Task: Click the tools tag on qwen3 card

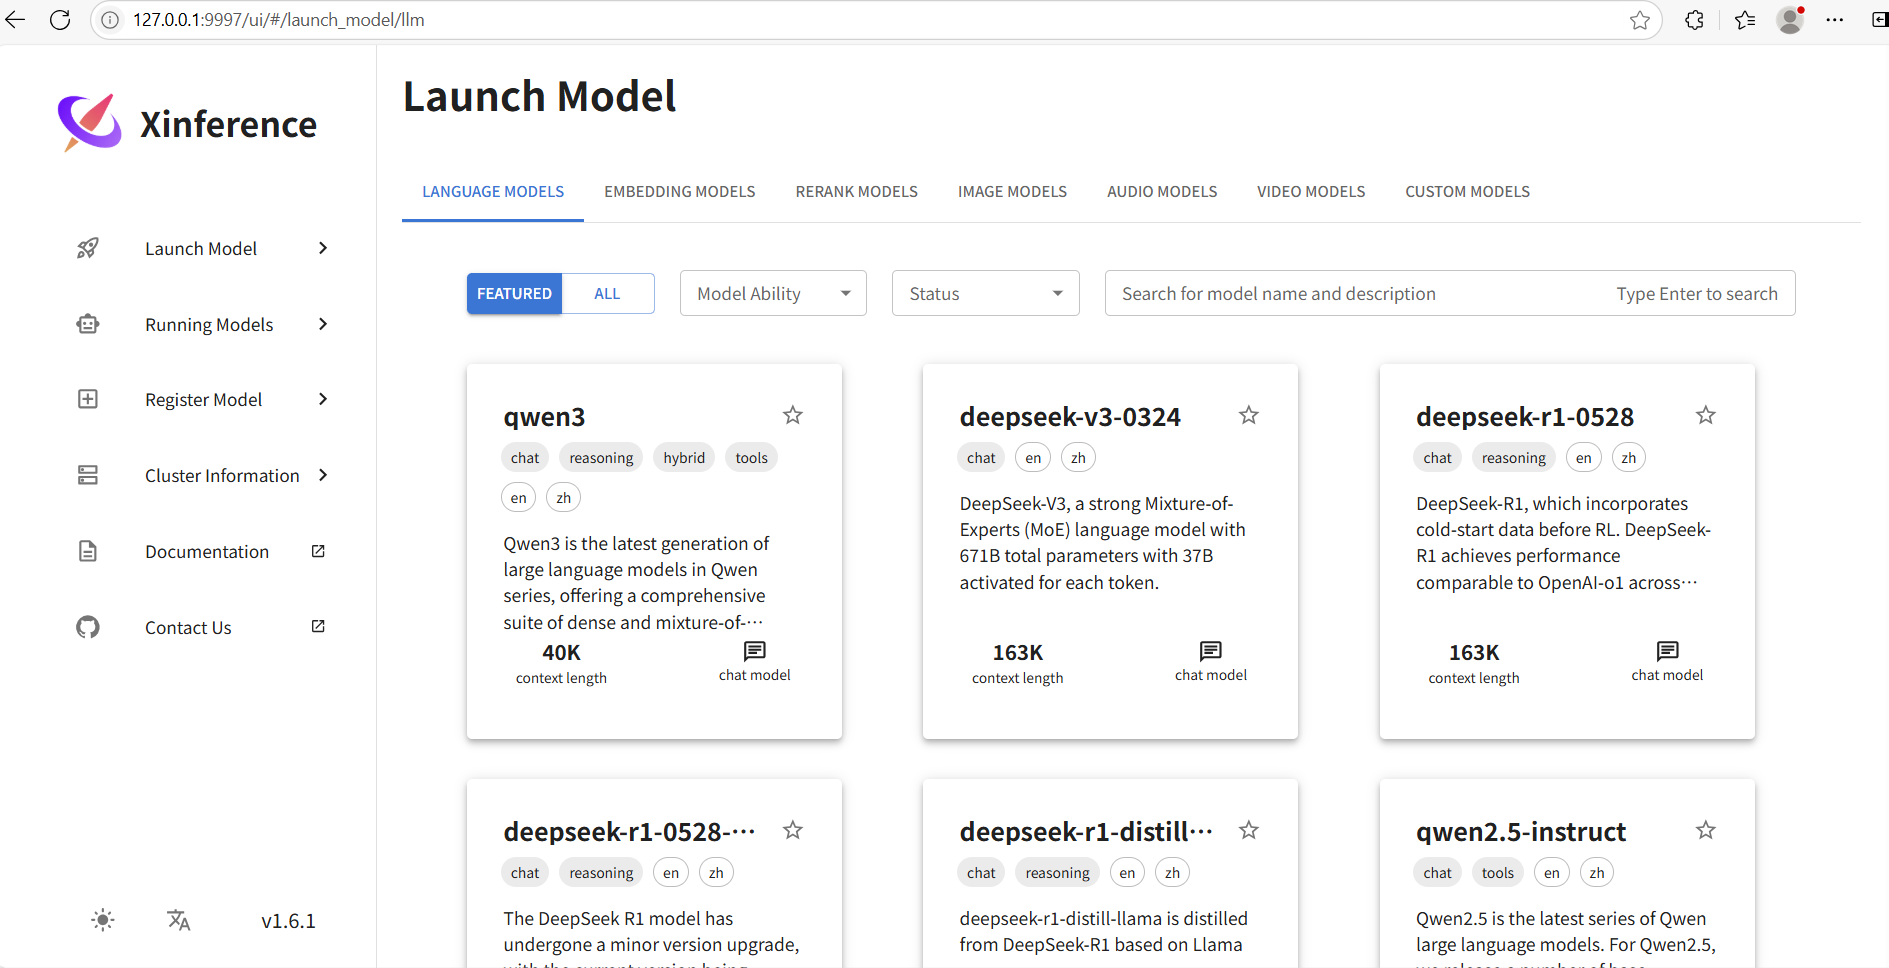Action: [x=751, y=458]
